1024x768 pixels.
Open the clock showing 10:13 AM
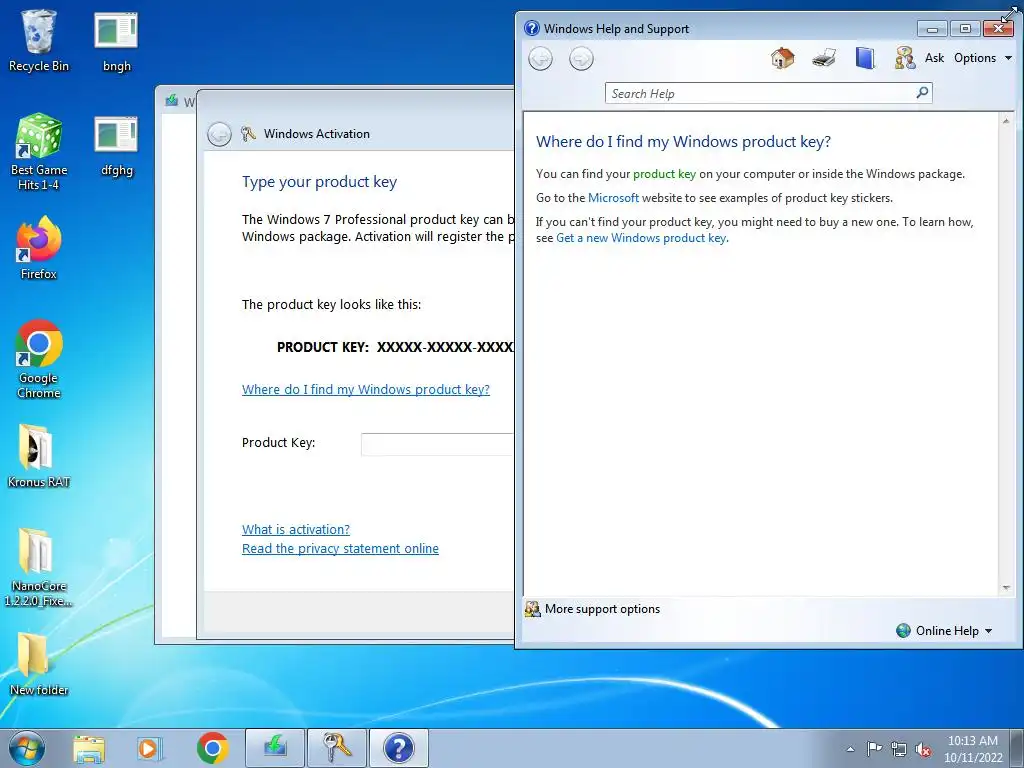pyautogui.click(x=972, y=749)
